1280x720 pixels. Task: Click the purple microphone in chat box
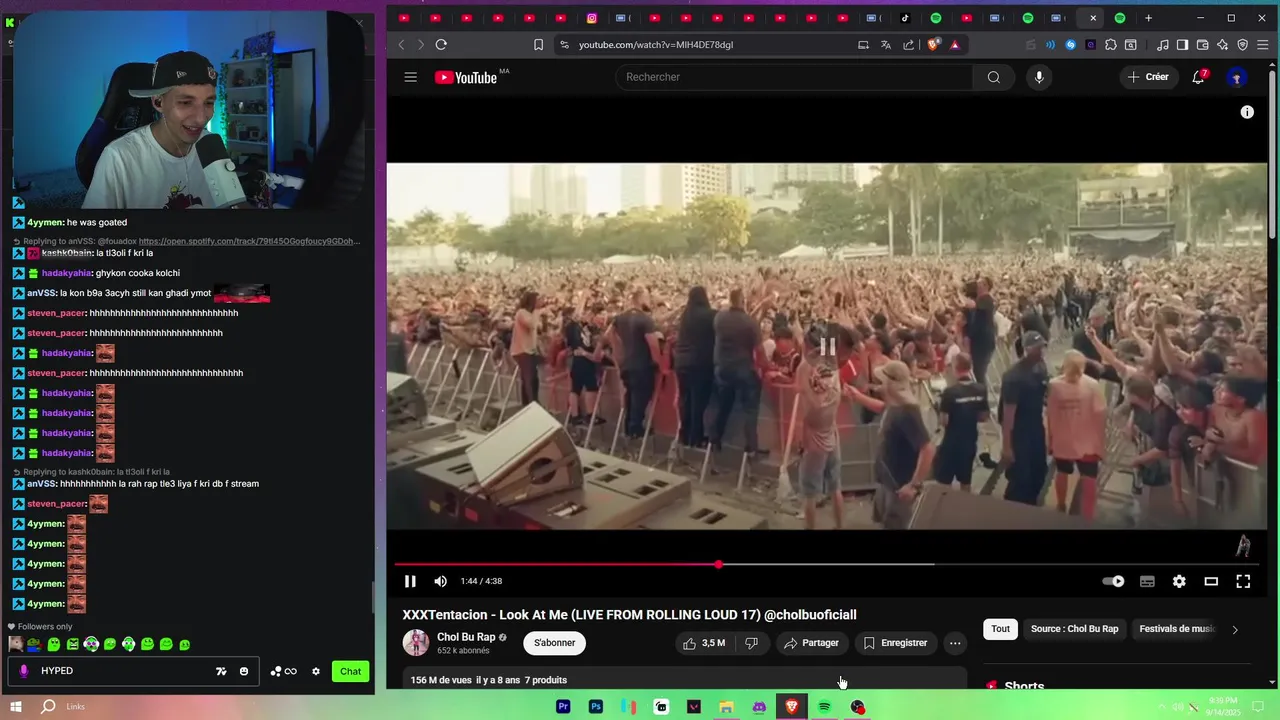[24, 671]
